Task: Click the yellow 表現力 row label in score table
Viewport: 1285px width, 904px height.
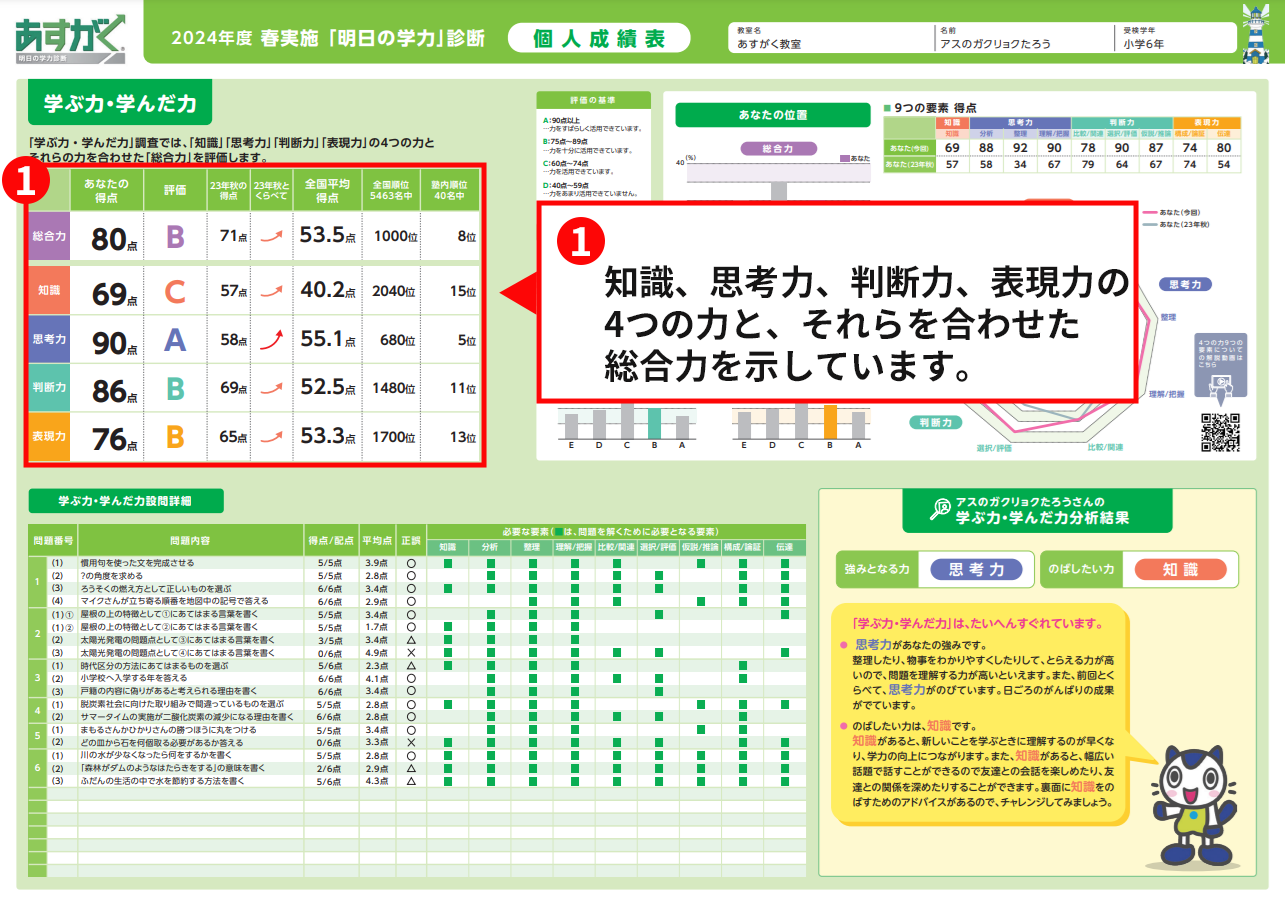Action: click(50, 437)
